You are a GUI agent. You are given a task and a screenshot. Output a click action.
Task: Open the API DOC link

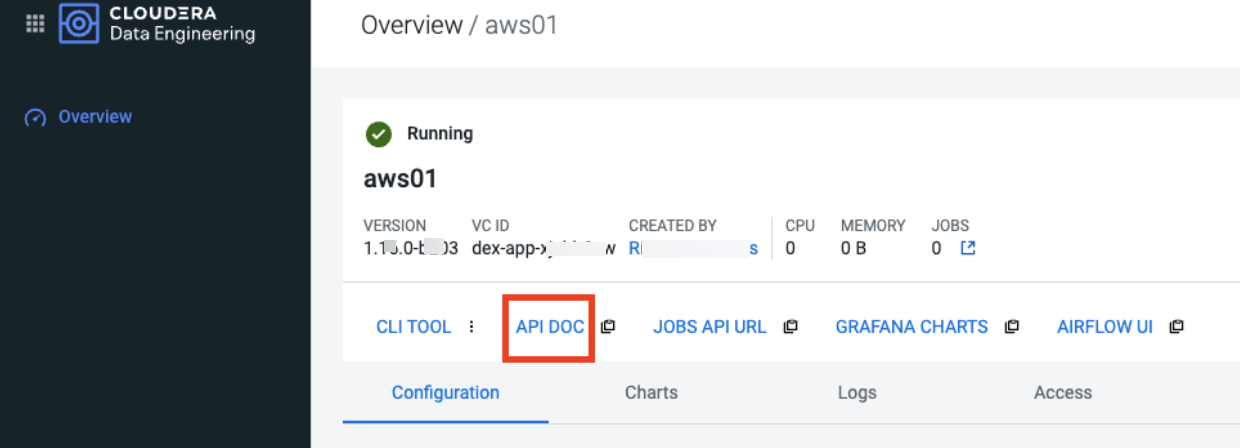[550, 327]
